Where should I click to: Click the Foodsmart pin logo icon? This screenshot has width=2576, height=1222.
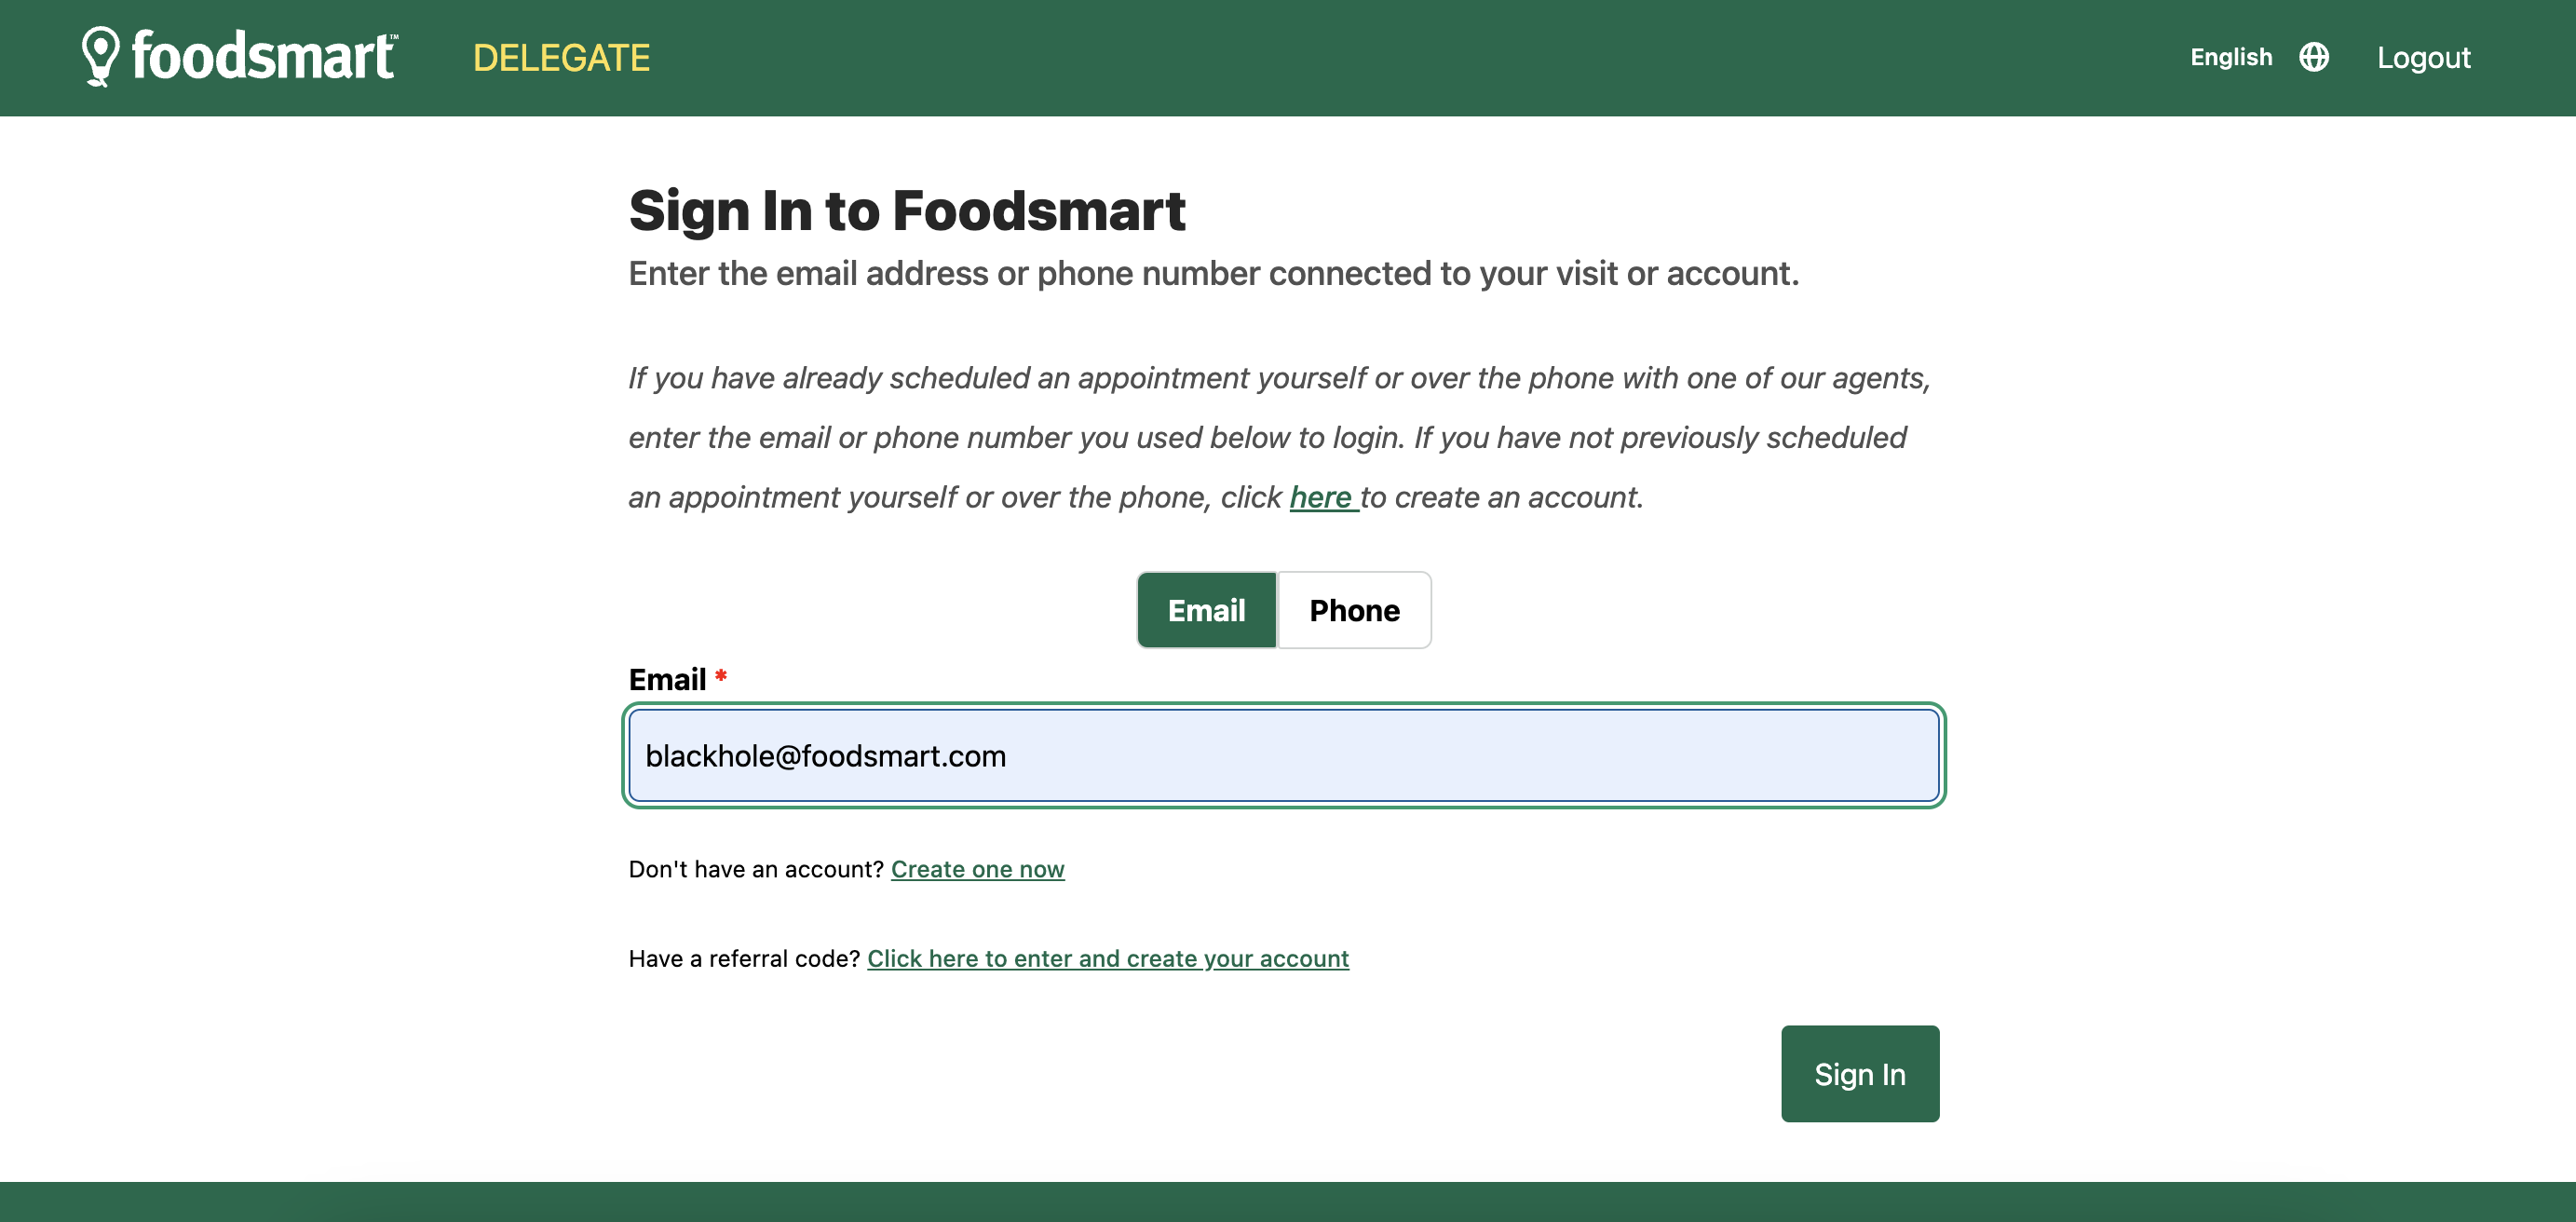tap(100, 56)
